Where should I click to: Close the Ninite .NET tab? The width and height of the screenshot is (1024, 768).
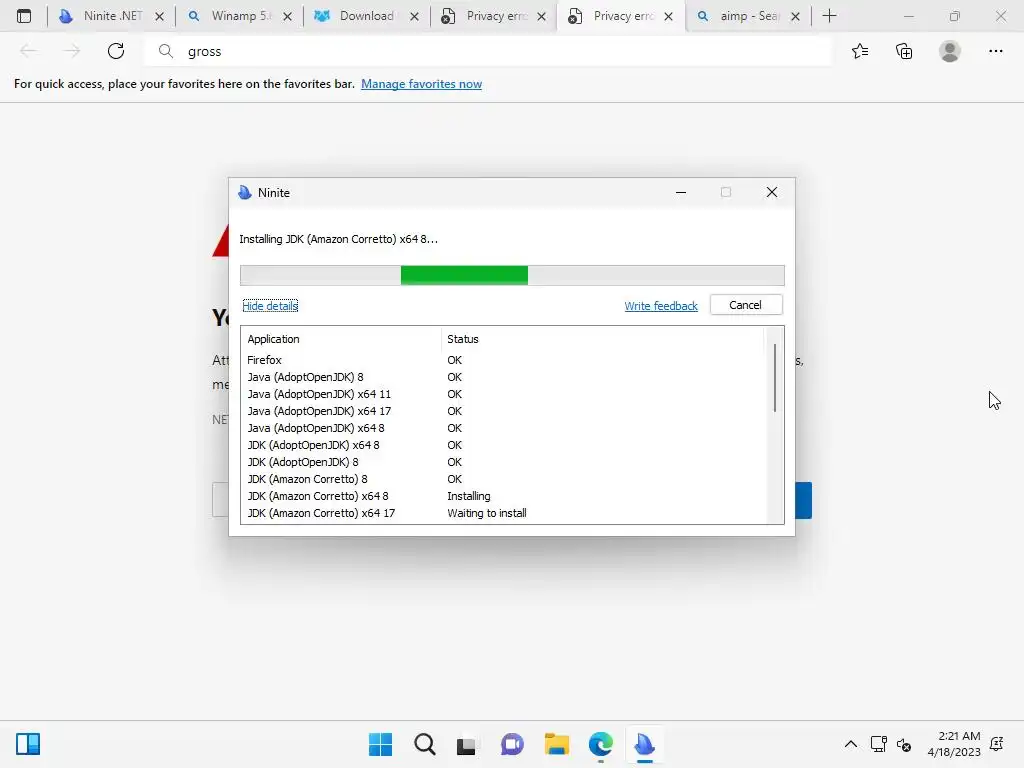tap(159, 16)
